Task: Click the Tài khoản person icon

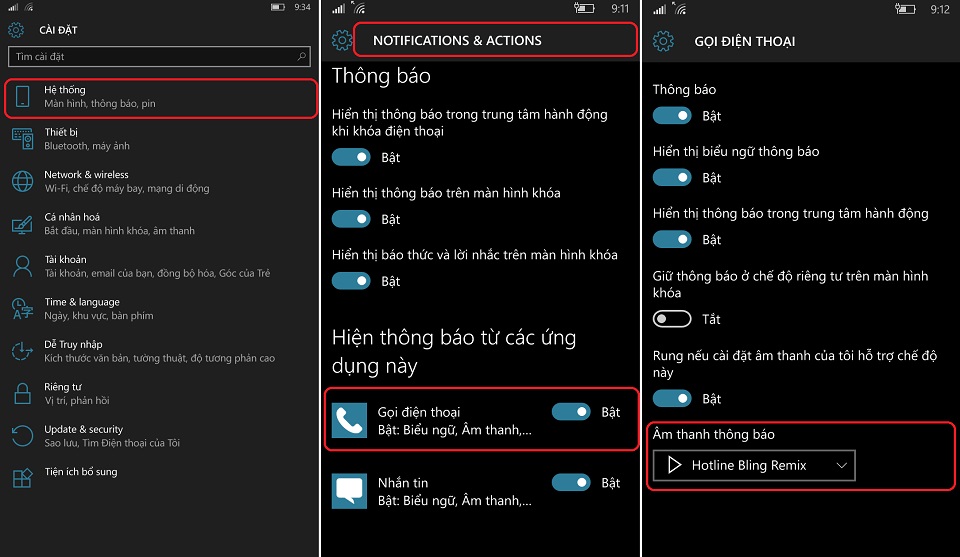Action: click(x=23, y=266)
